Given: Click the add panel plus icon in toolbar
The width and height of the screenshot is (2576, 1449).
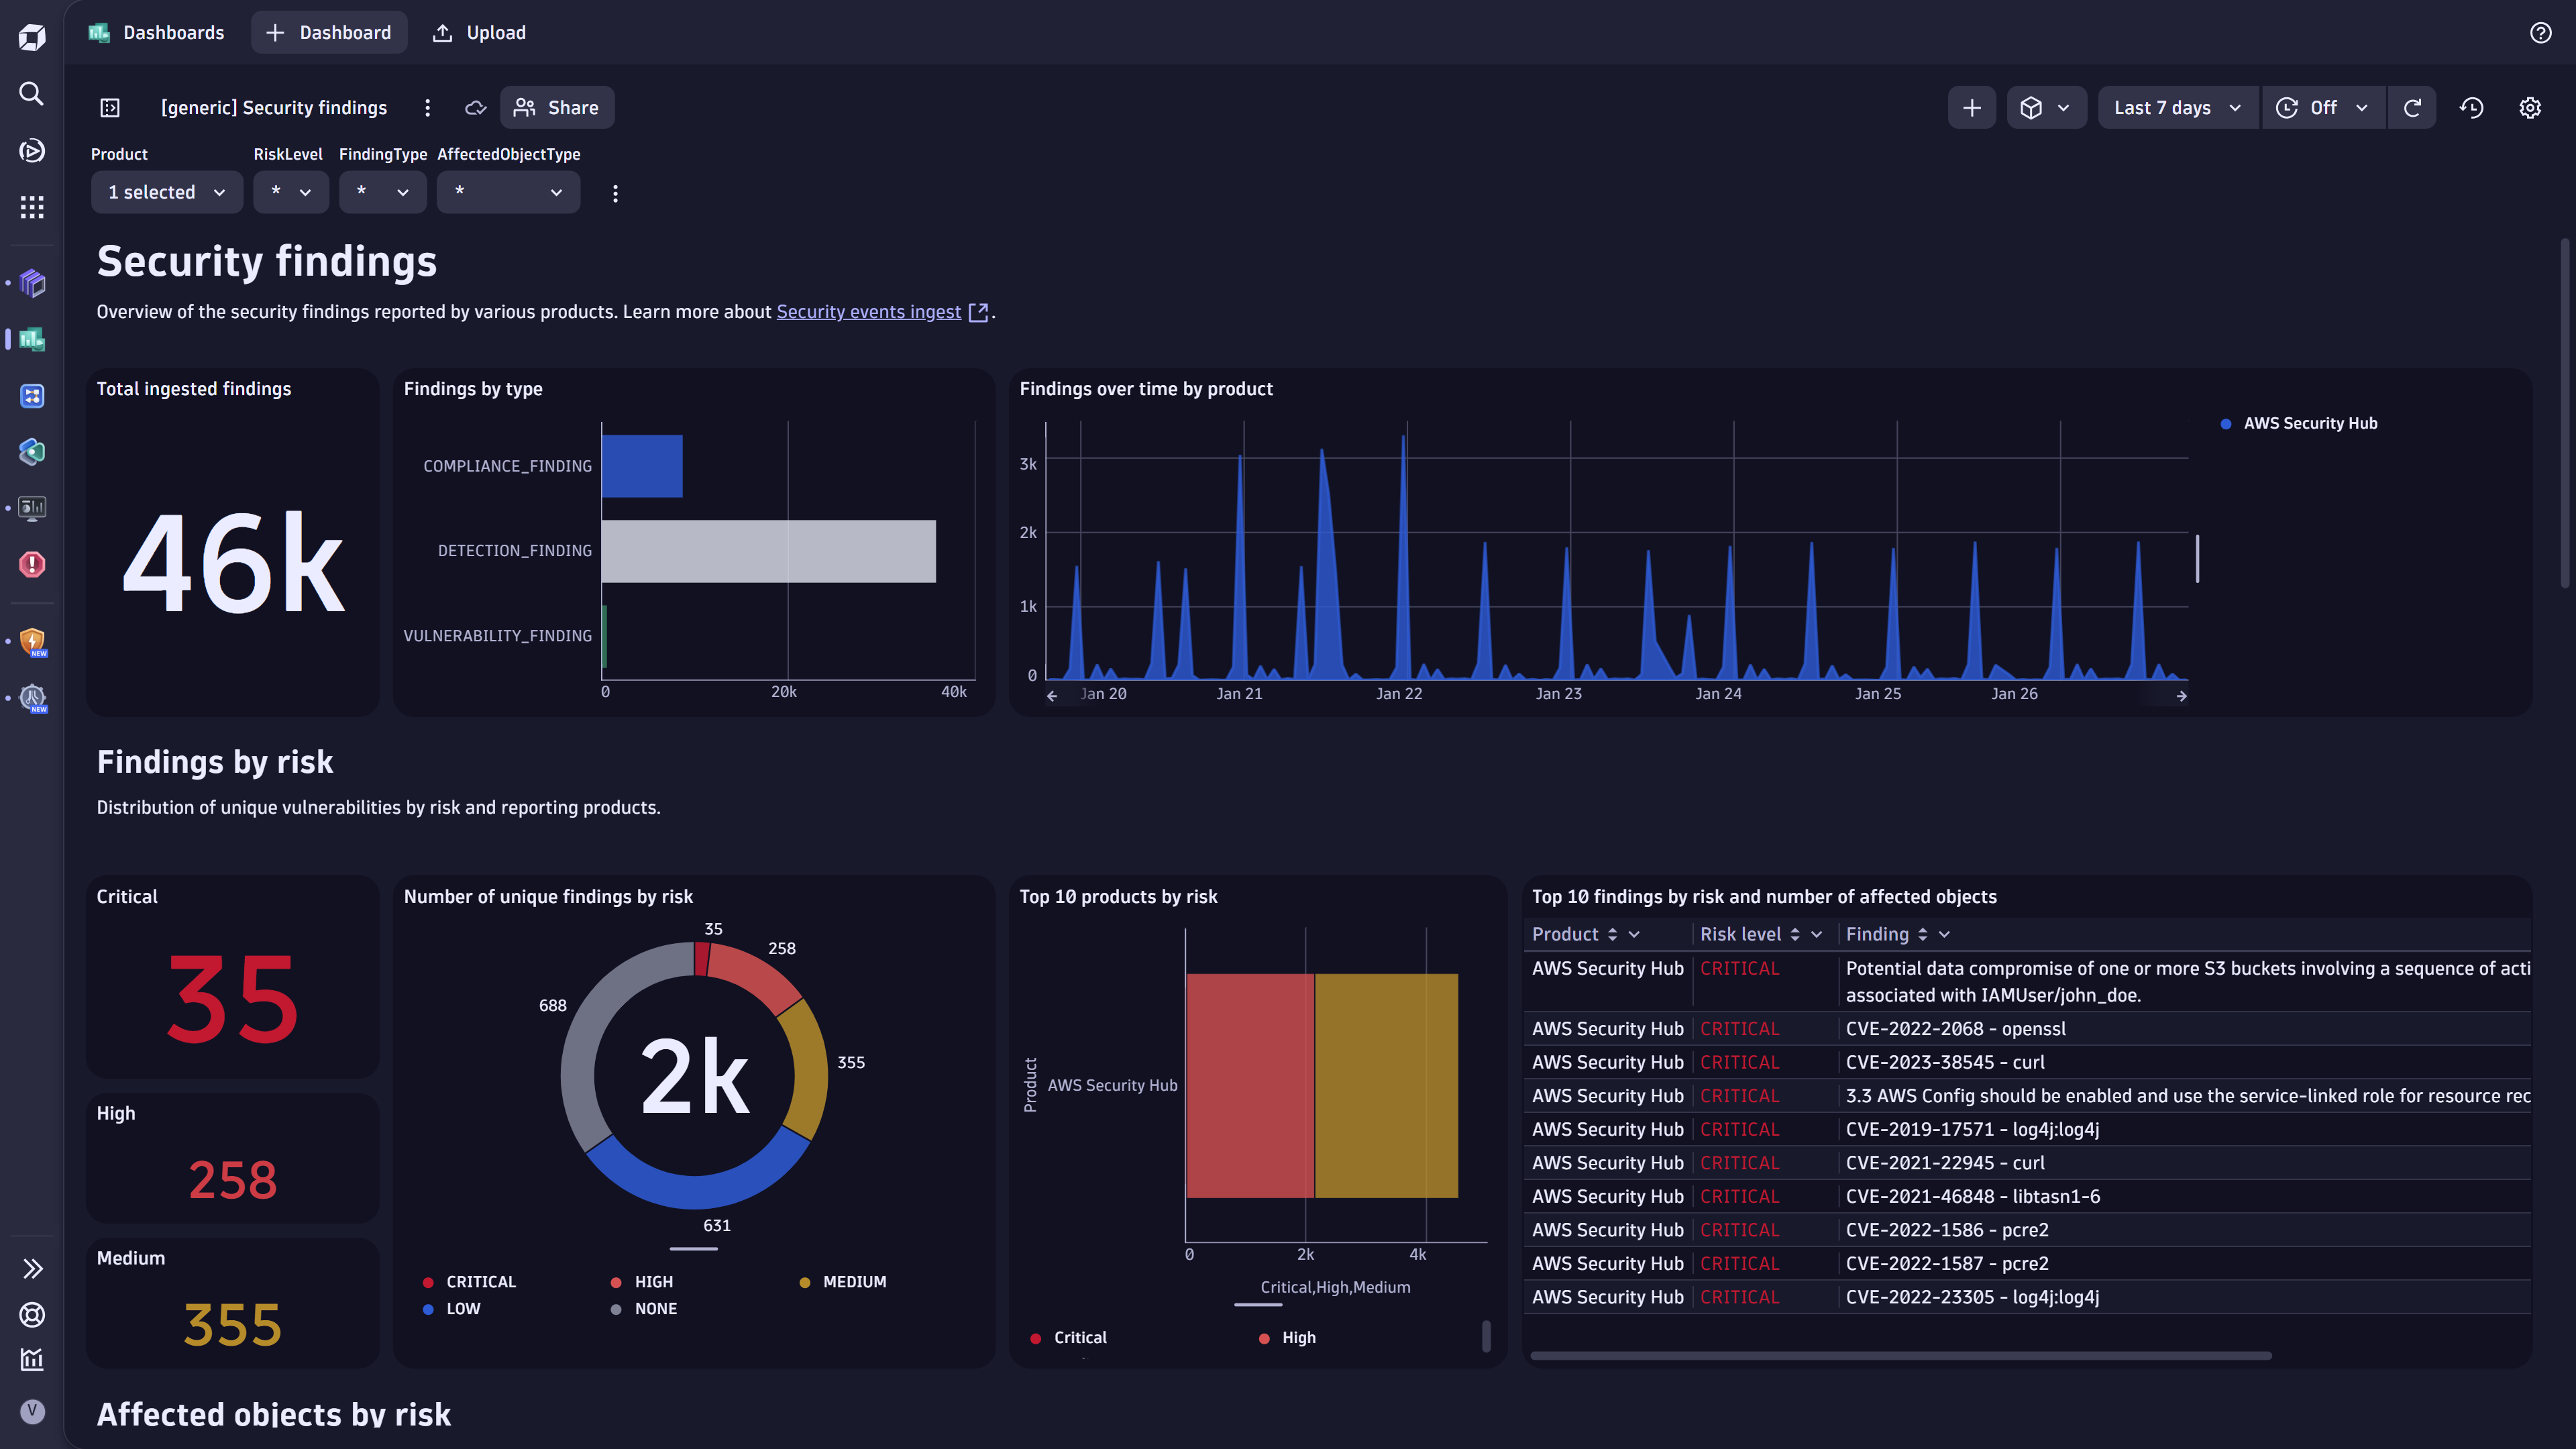Looking at the screenshot, I should coord(1971,107).
